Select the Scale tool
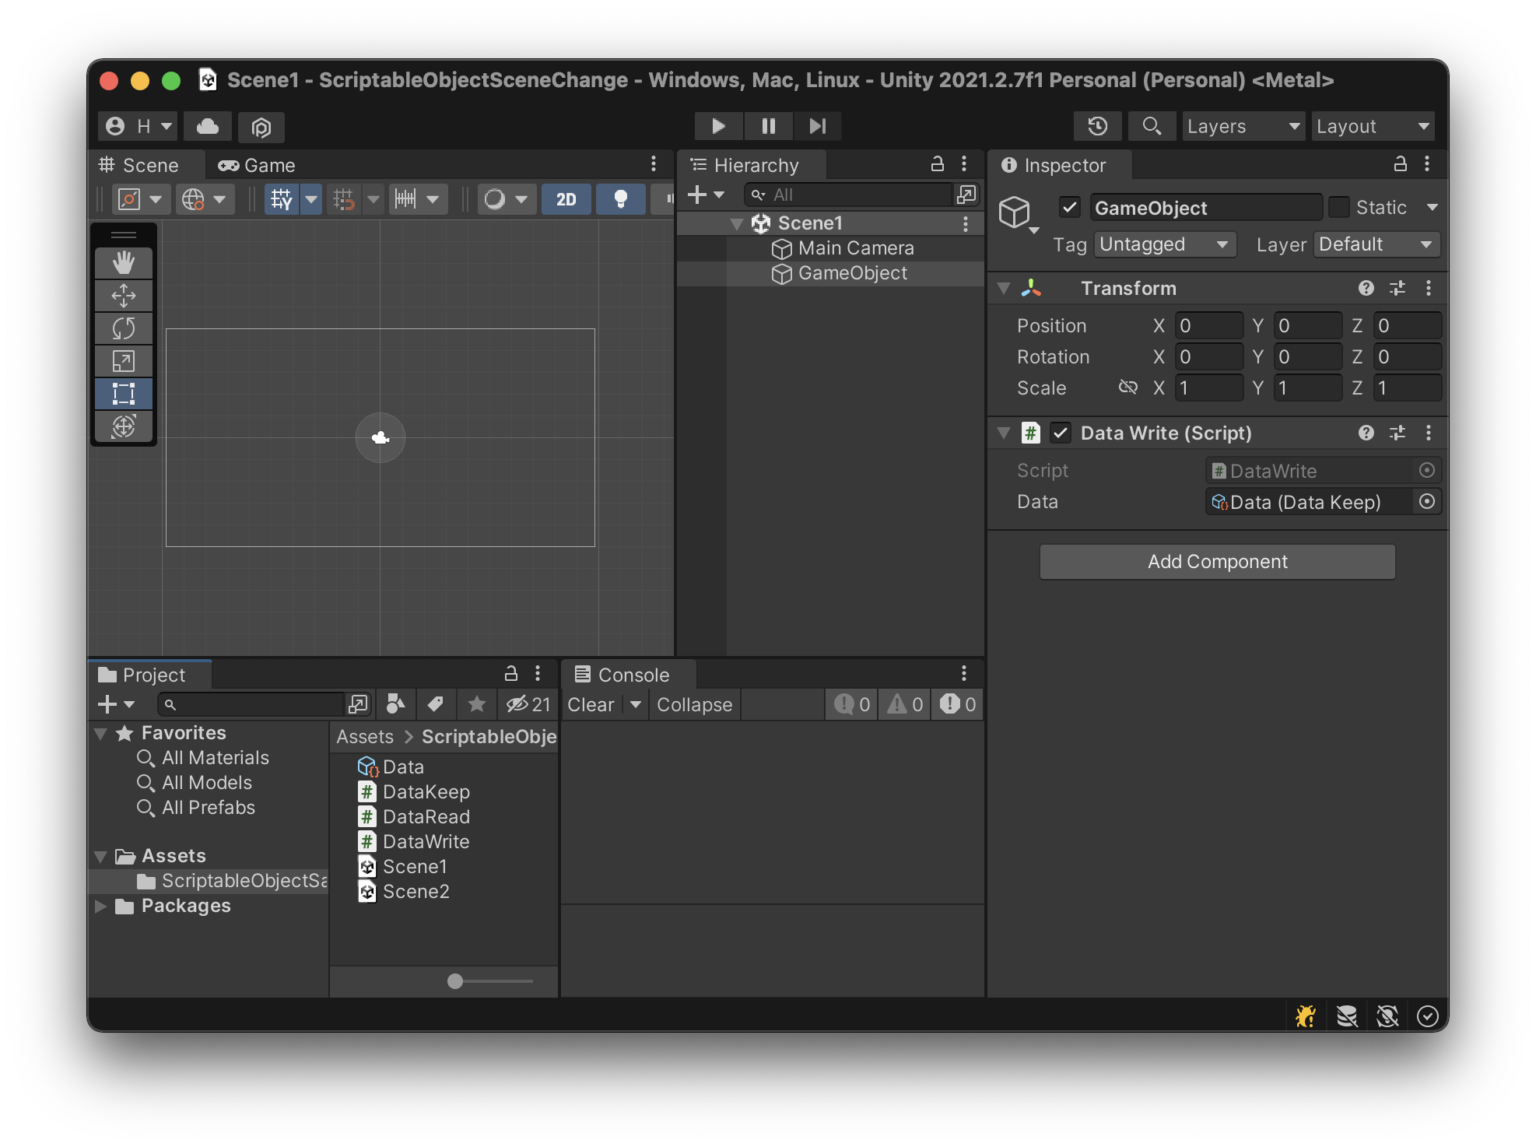This screenshot has height=1147, width=1536. click(x=123, y=361)
